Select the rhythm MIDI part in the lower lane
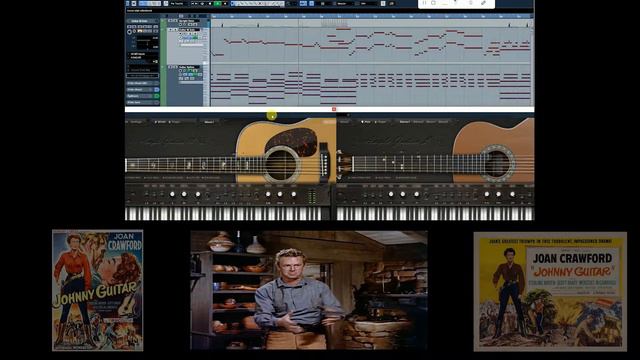Image resolution: width=640 pixels, height=360 pixels. (x=371, y=87)
